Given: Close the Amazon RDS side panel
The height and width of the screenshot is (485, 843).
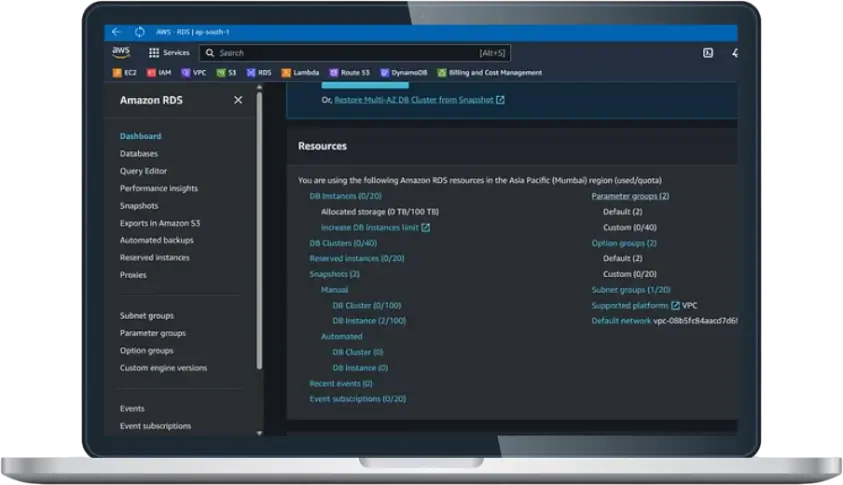Looking at the screenshot, I should pyautogui.click(x=238, y=100).
